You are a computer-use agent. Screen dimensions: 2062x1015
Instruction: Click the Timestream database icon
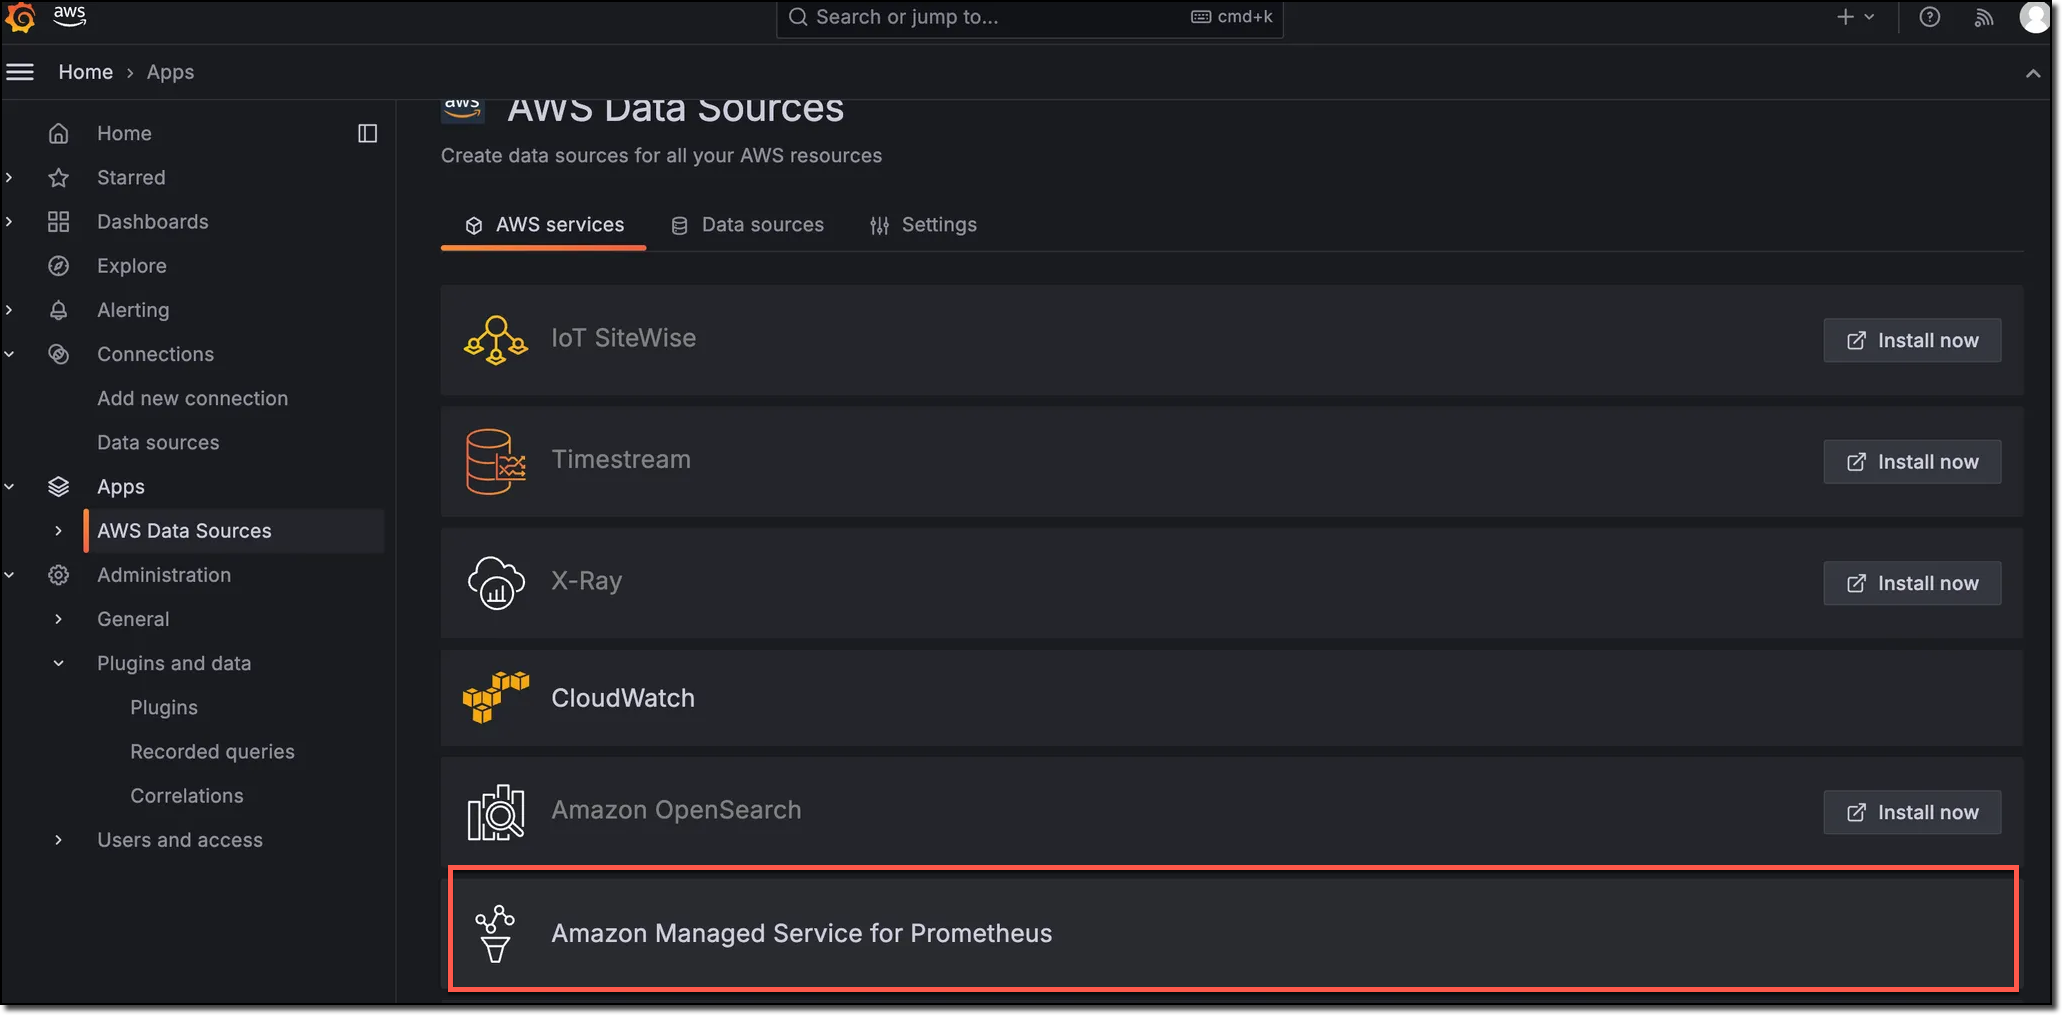496,461
